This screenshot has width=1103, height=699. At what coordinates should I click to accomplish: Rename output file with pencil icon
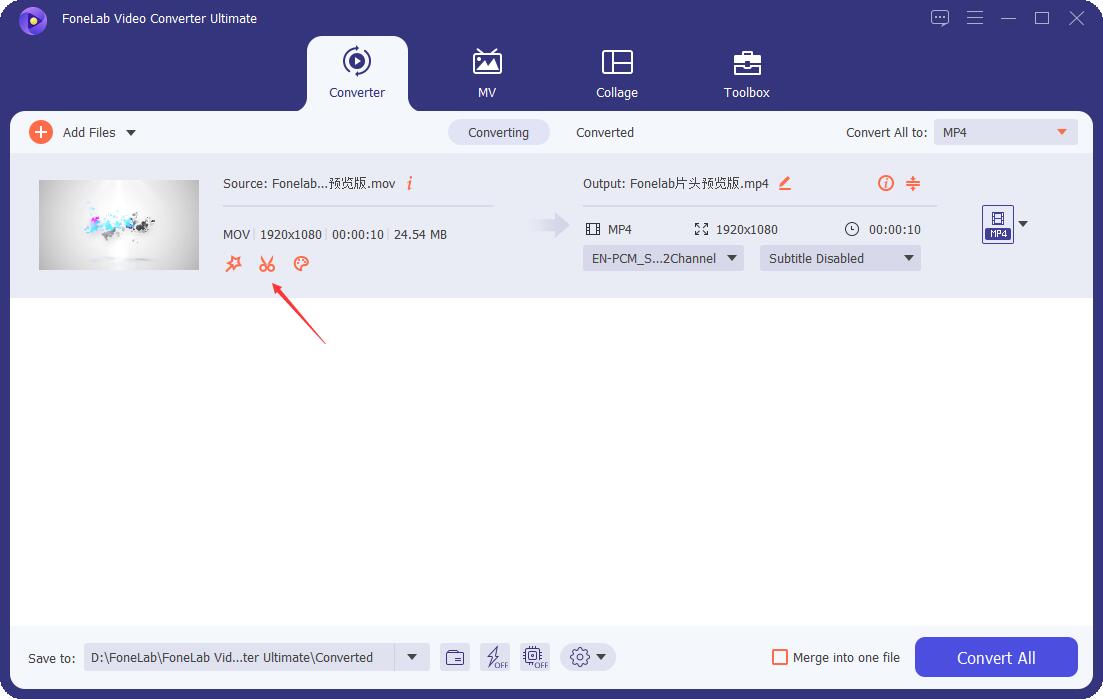(x=785, y=183)
